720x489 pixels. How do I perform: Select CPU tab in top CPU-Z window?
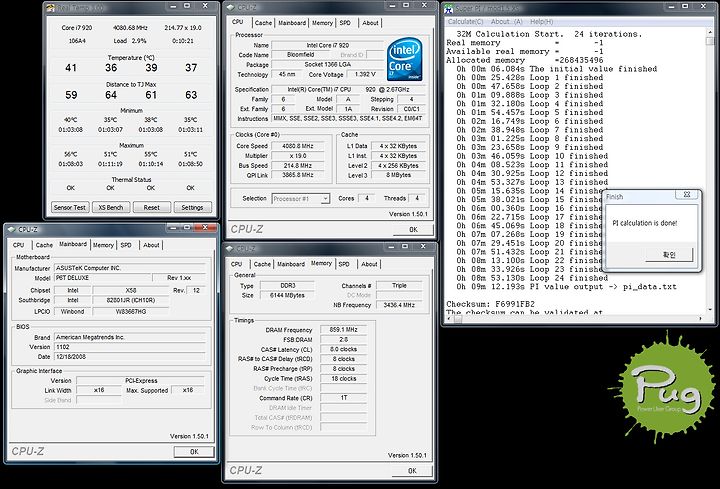click(x=238, y=22)
